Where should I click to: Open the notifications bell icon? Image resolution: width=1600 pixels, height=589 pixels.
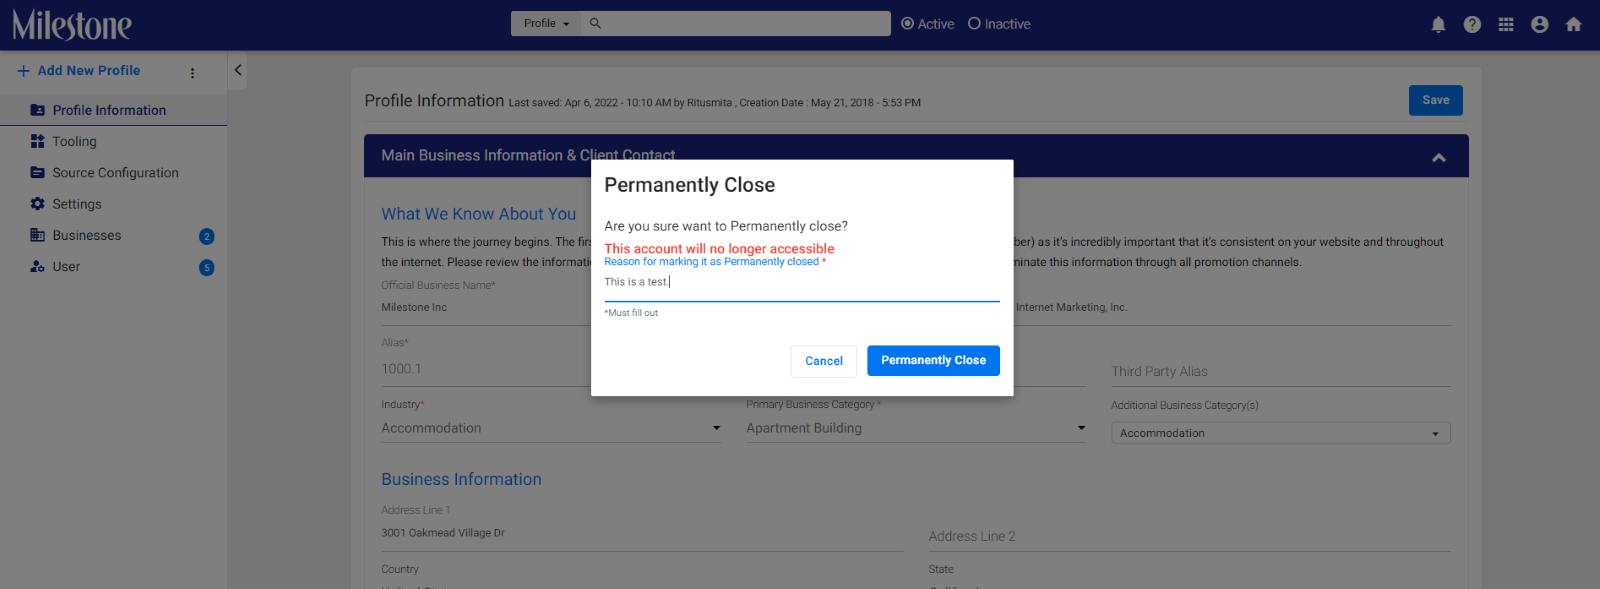1438,24
